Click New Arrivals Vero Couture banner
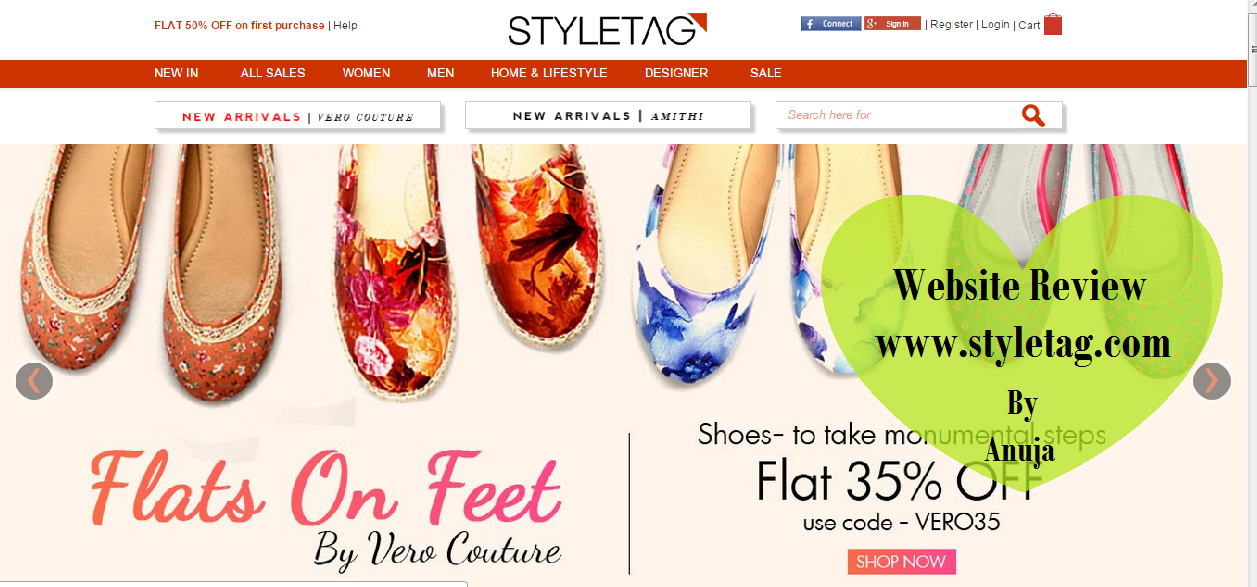Screen dimensions: 1257x587 298,116
